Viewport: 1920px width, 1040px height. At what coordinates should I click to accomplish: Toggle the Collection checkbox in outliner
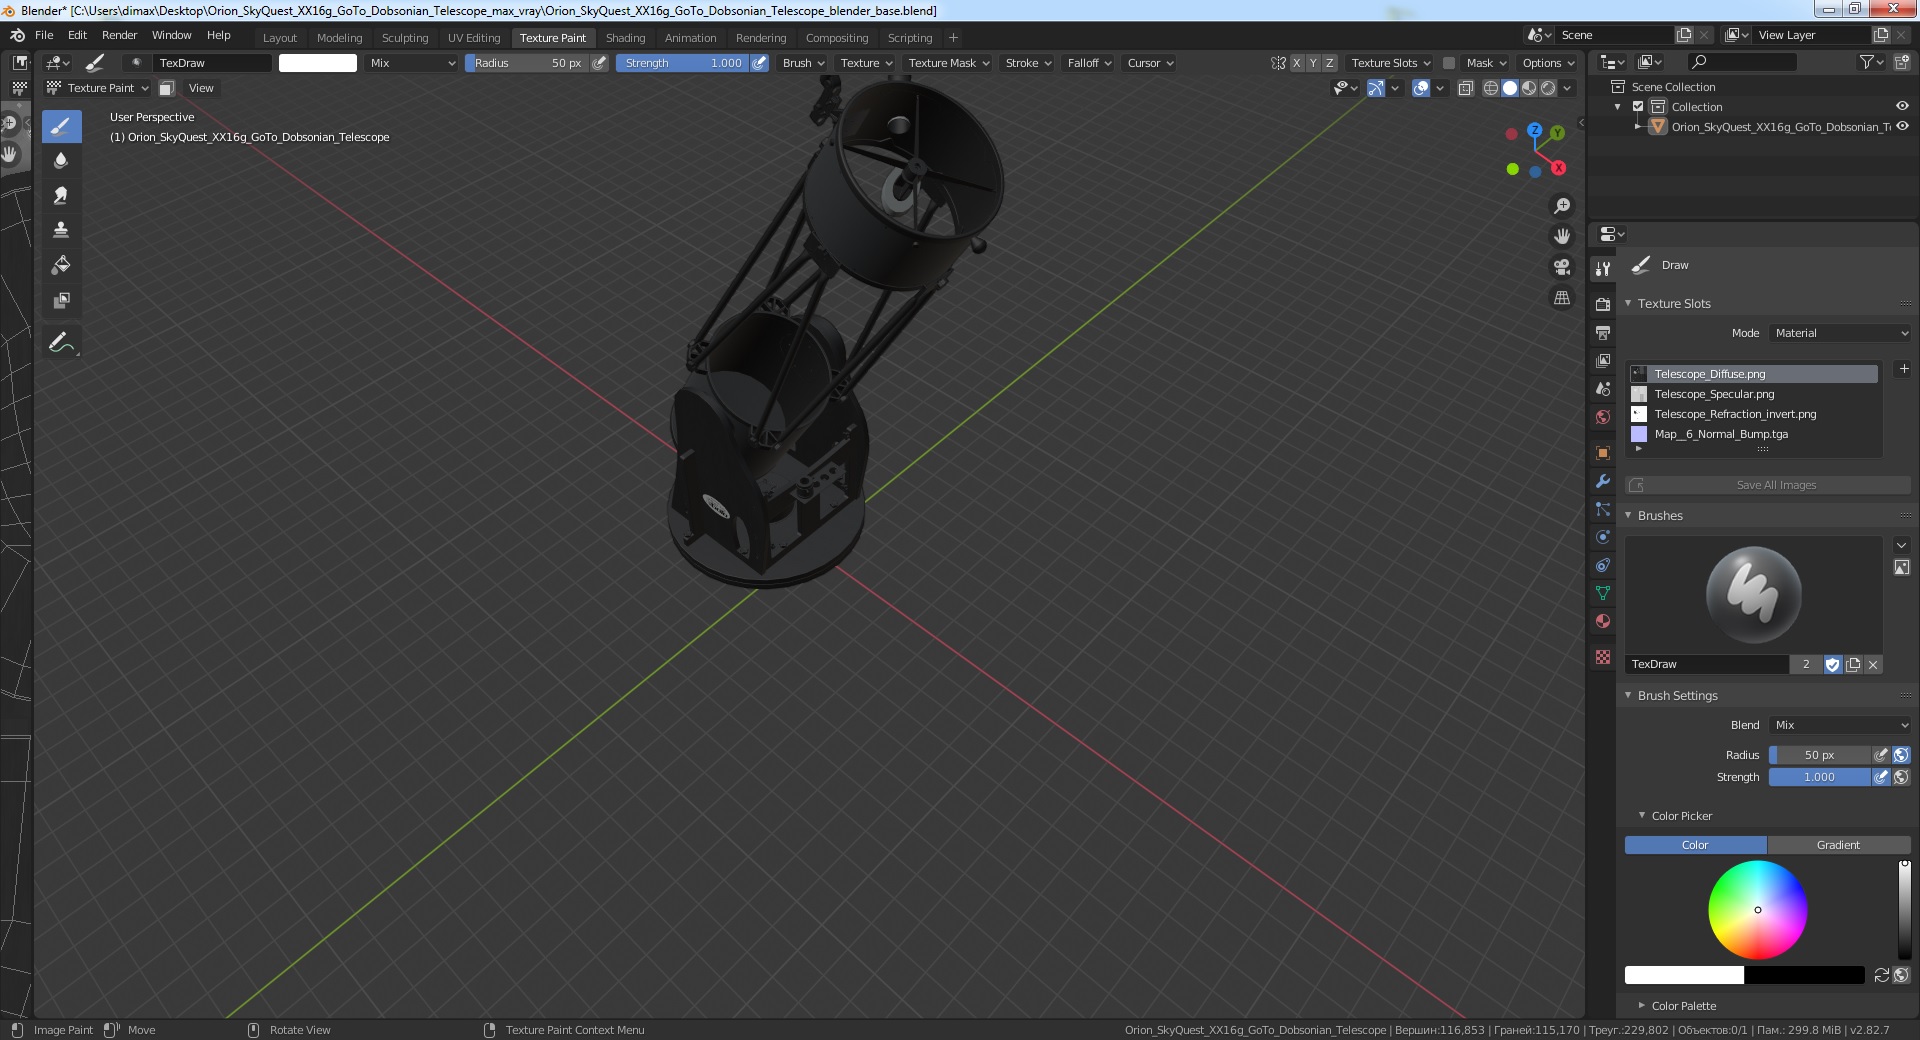coord(1638,106)
